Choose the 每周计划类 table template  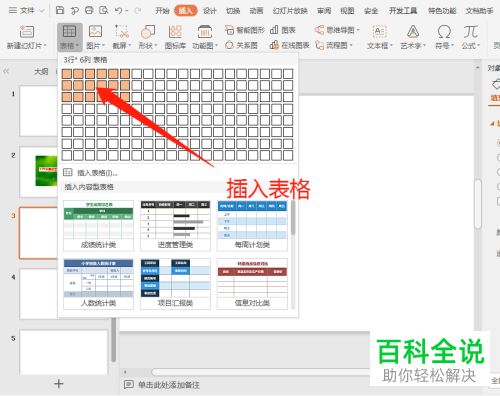252,226
